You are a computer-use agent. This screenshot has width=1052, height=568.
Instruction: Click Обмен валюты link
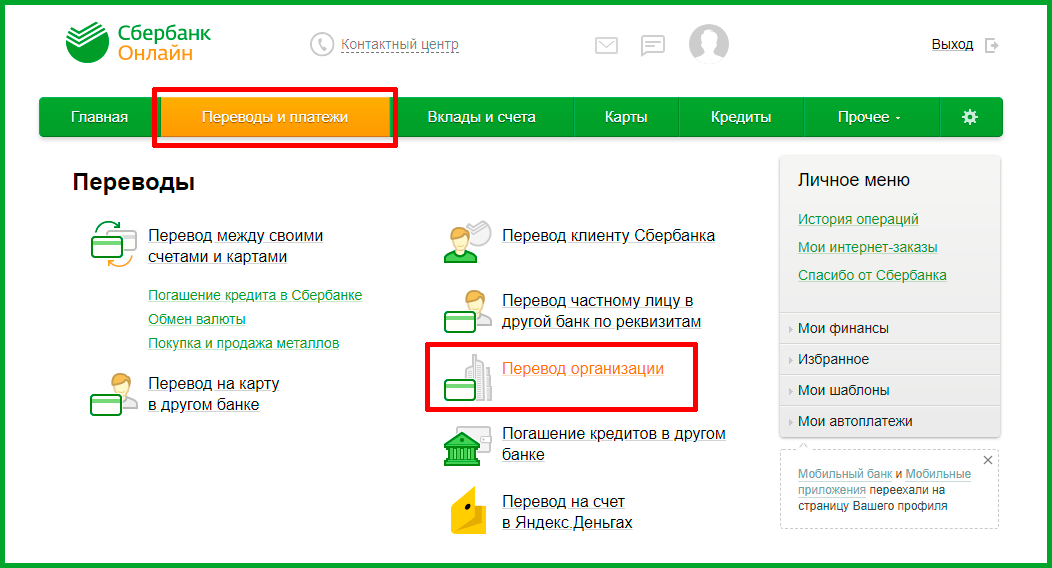197,319
